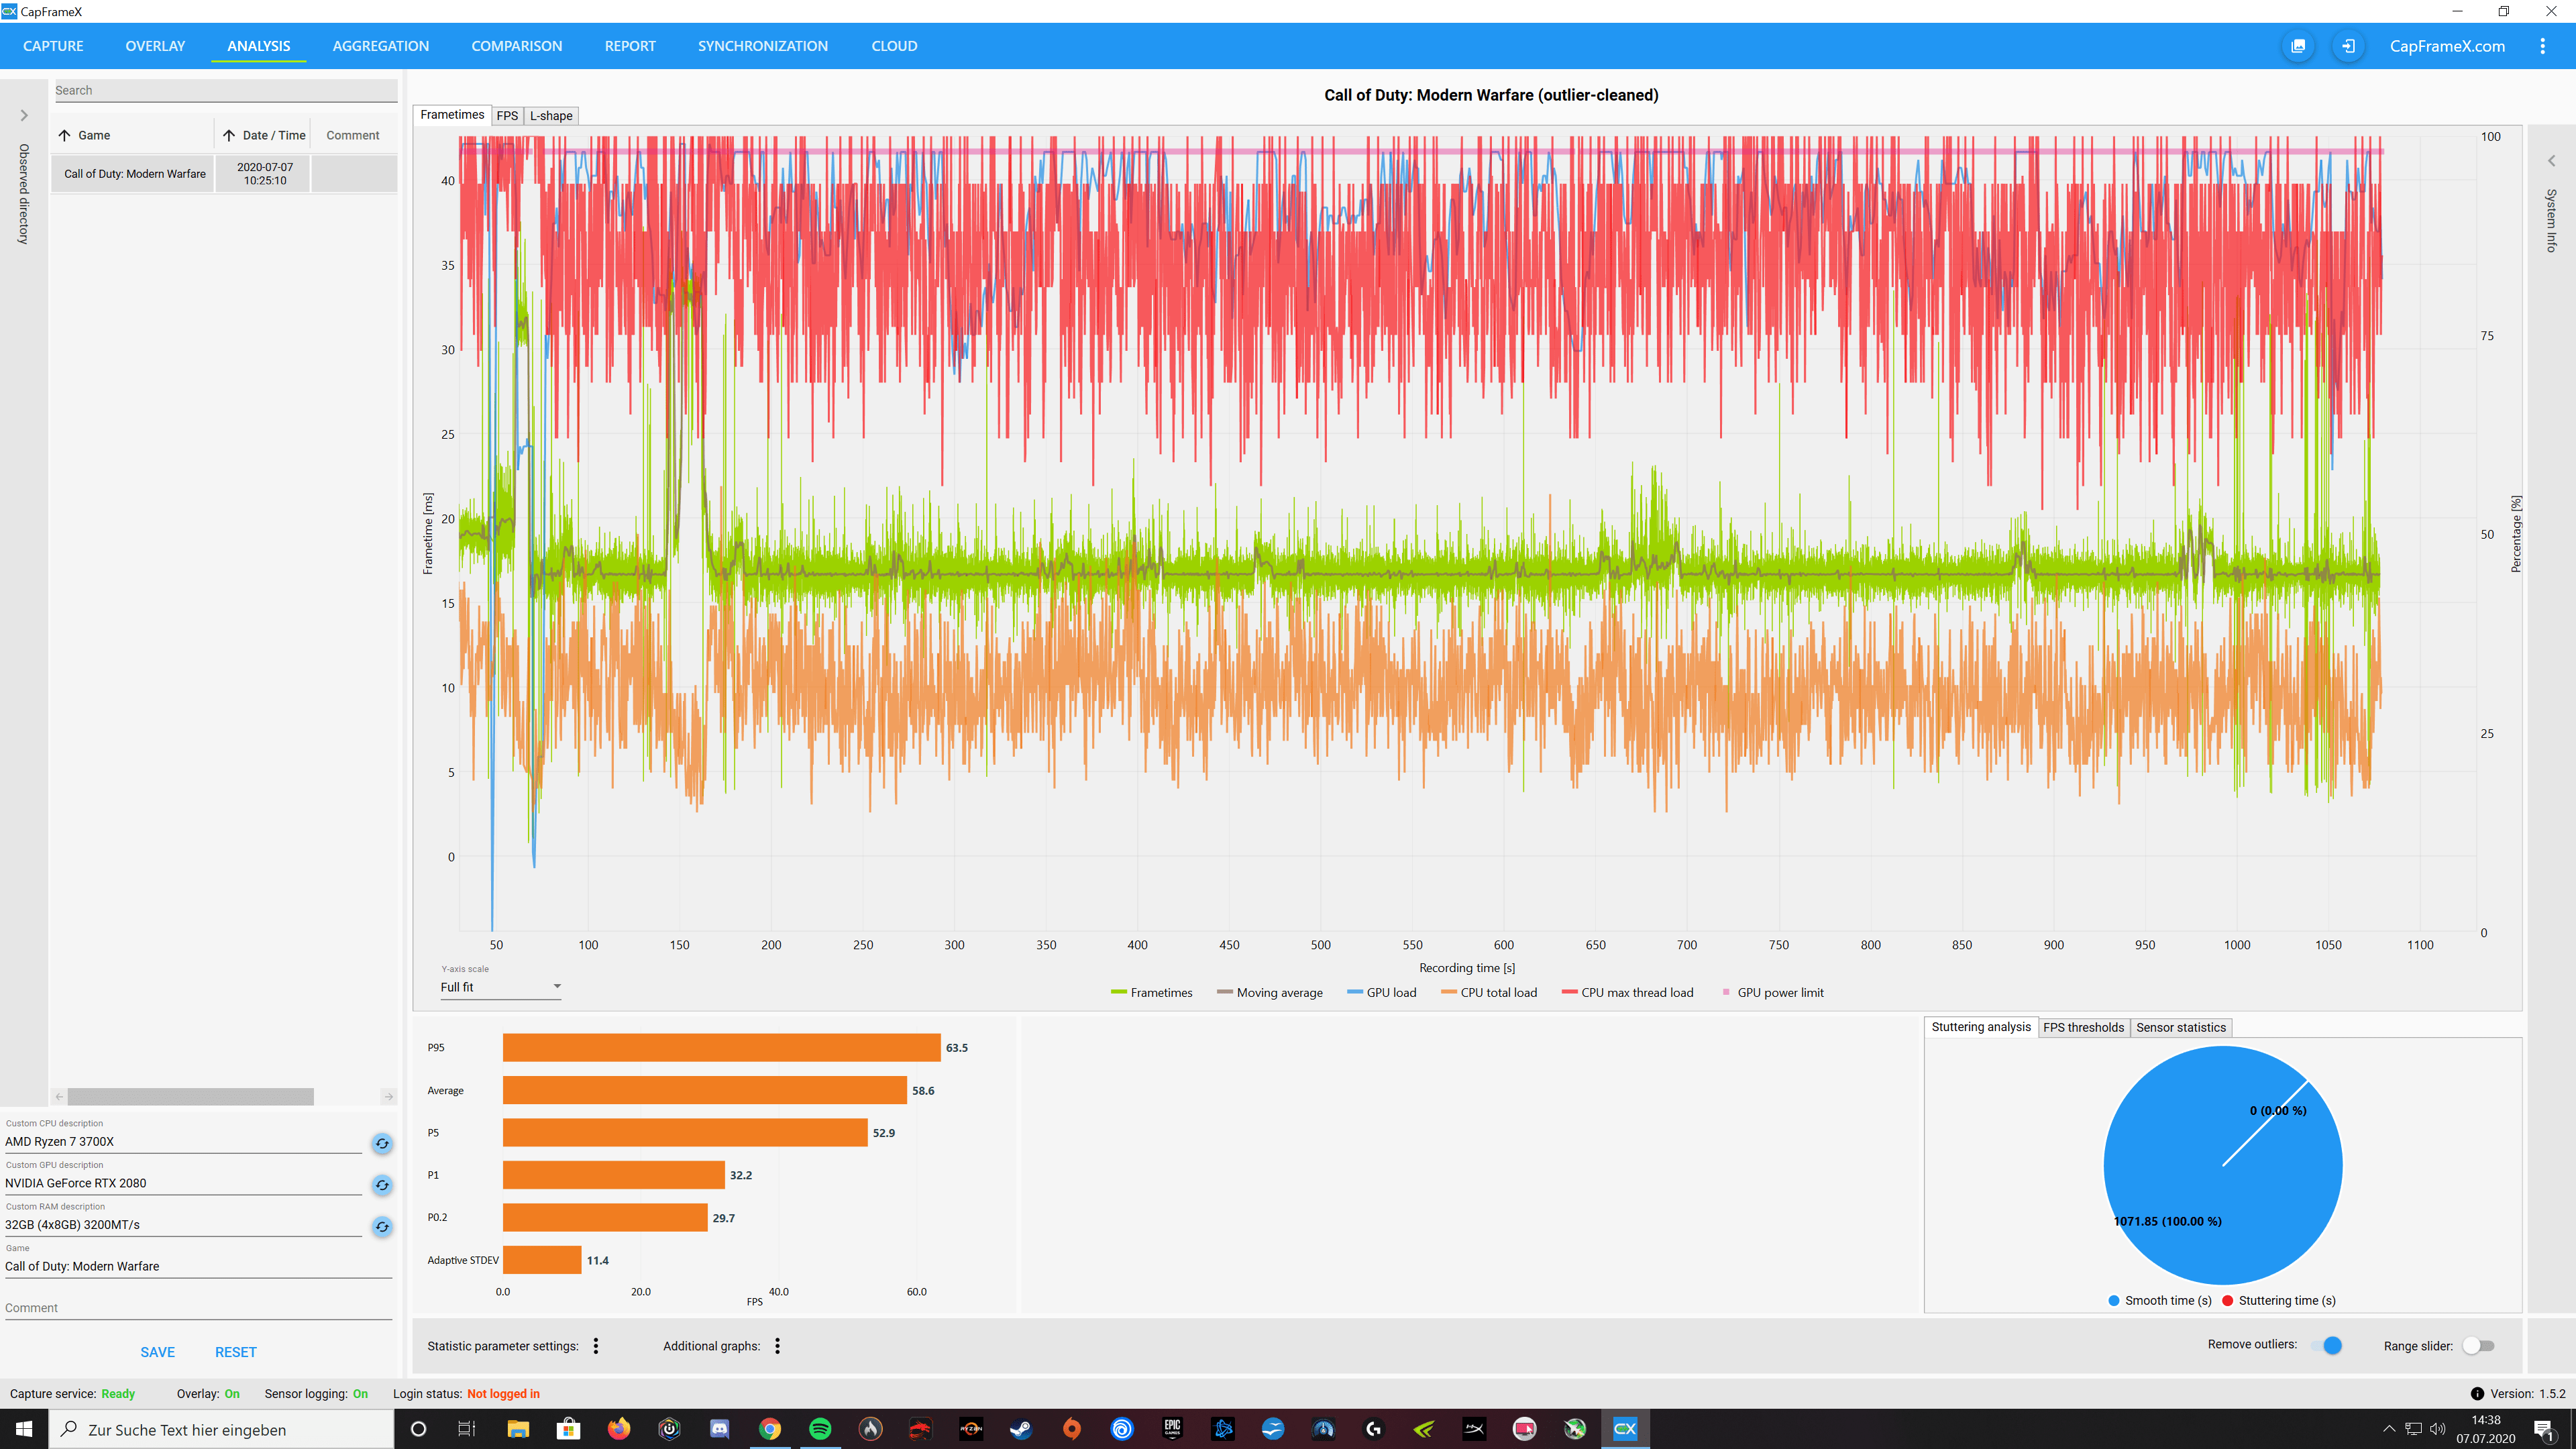The width and height of the screenshot is (2576, 1449).
Task: Open Statistic parameter settings menu
Action: (596, 1346)
